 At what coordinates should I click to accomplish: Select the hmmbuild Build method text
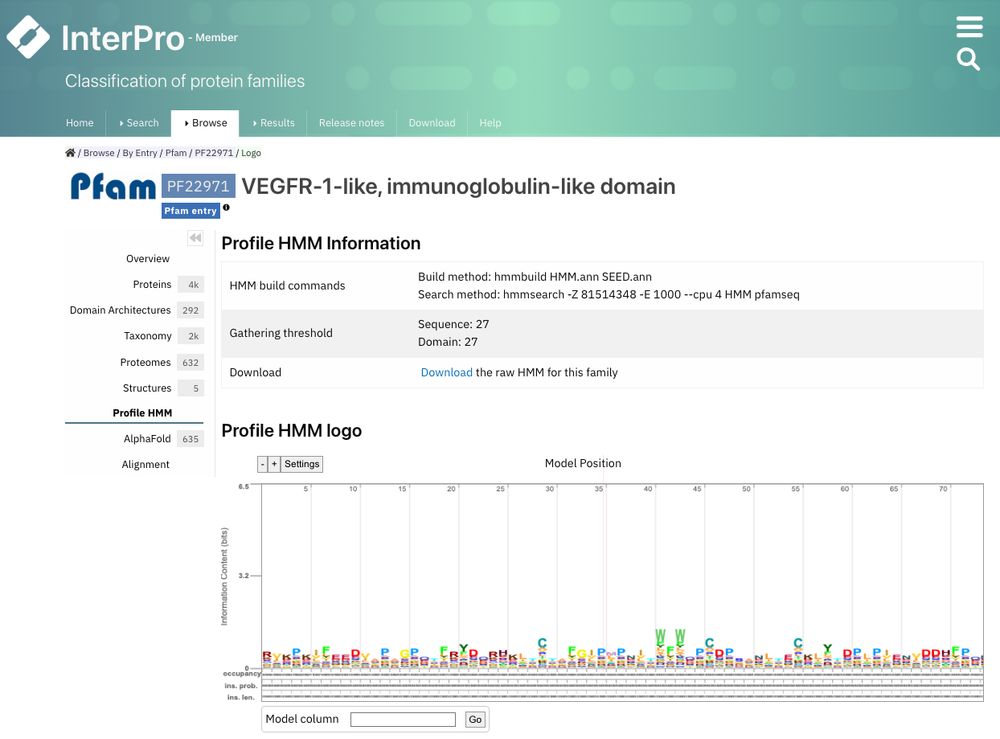[x=534, y=277]
